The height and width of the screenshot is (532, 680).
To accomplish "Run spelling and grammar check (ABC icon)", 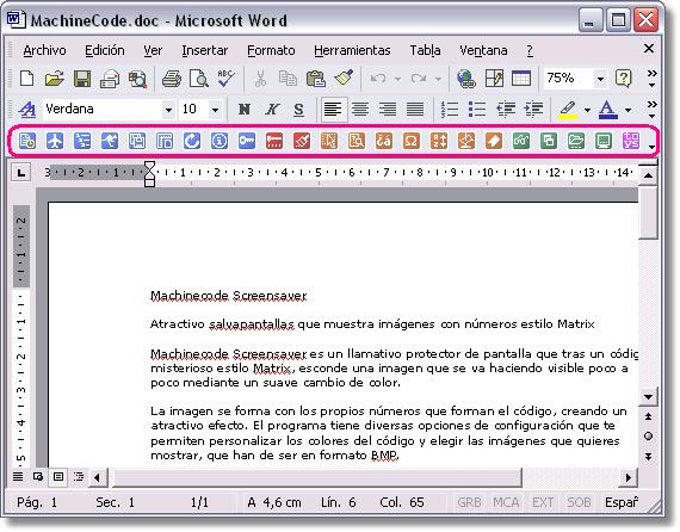I will point(226,79).
